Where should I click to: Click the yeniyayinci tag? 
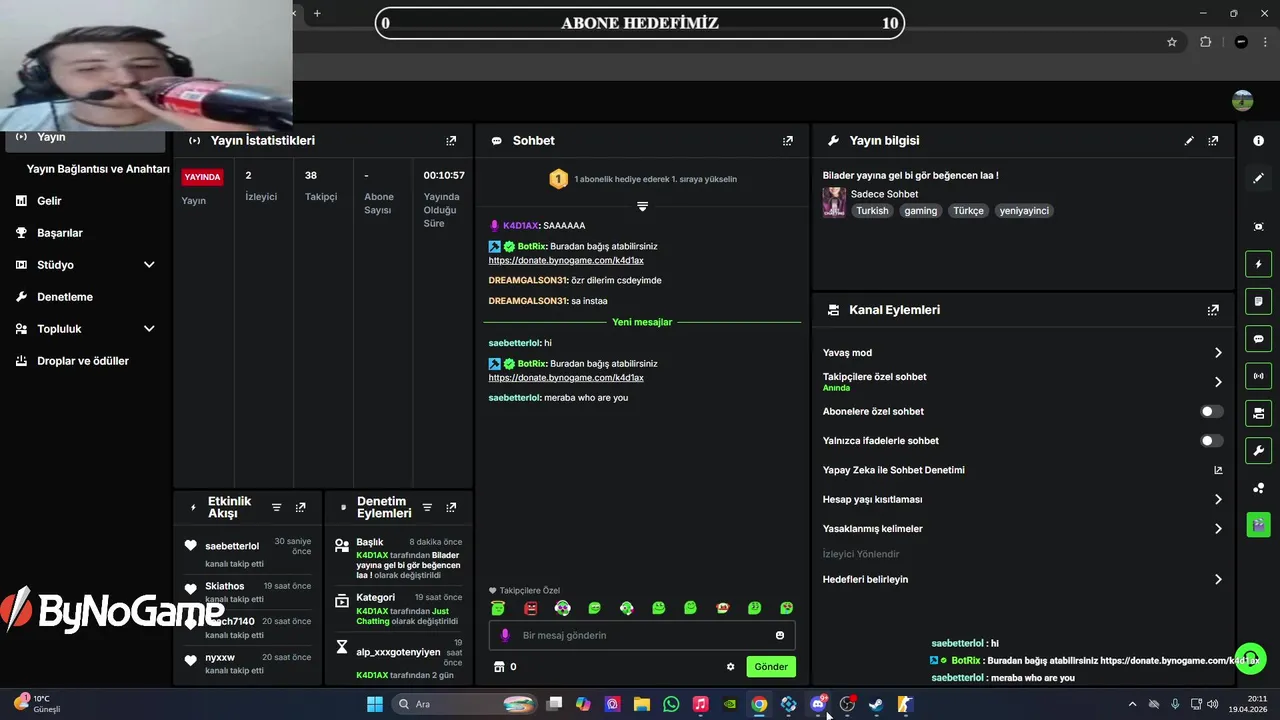tap(1023, 211)
